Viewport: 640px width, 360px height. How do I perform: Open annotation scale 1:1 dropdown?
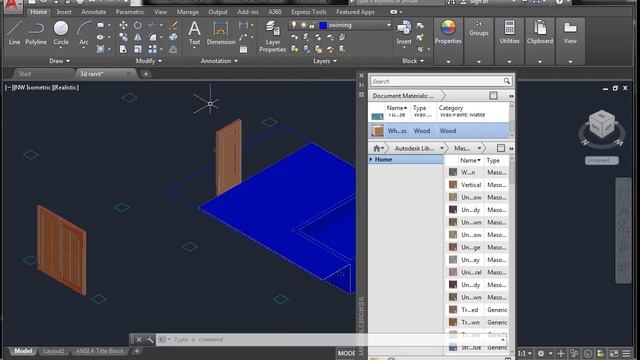[x=524, y=353]
